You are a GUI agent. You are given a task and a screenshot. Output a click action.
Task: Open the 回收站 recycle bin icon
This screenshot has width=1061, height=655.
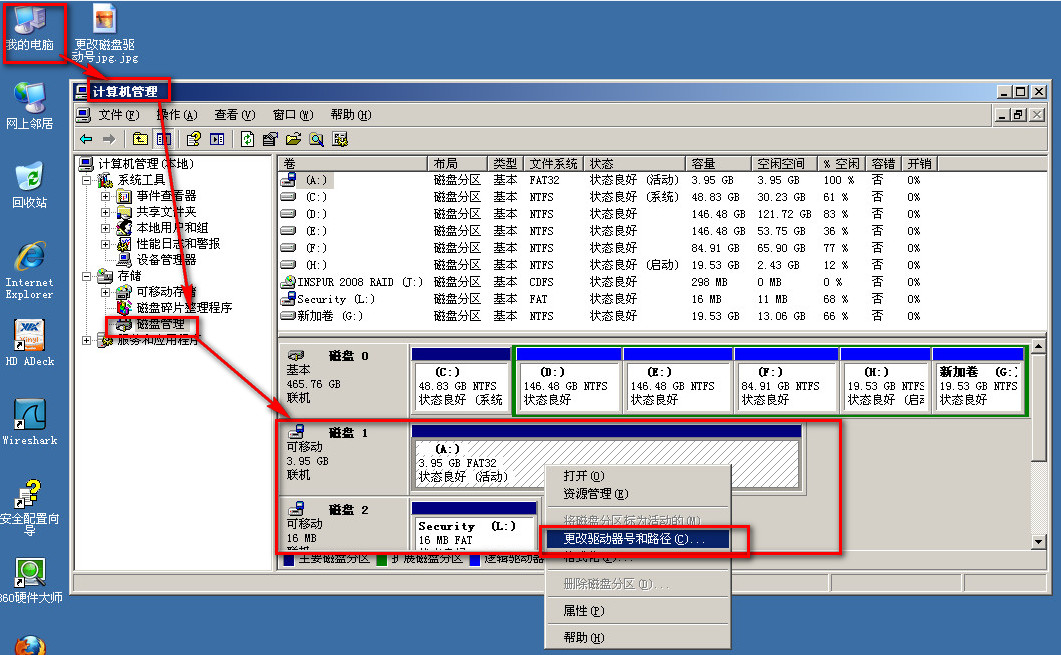click(29, 185)
